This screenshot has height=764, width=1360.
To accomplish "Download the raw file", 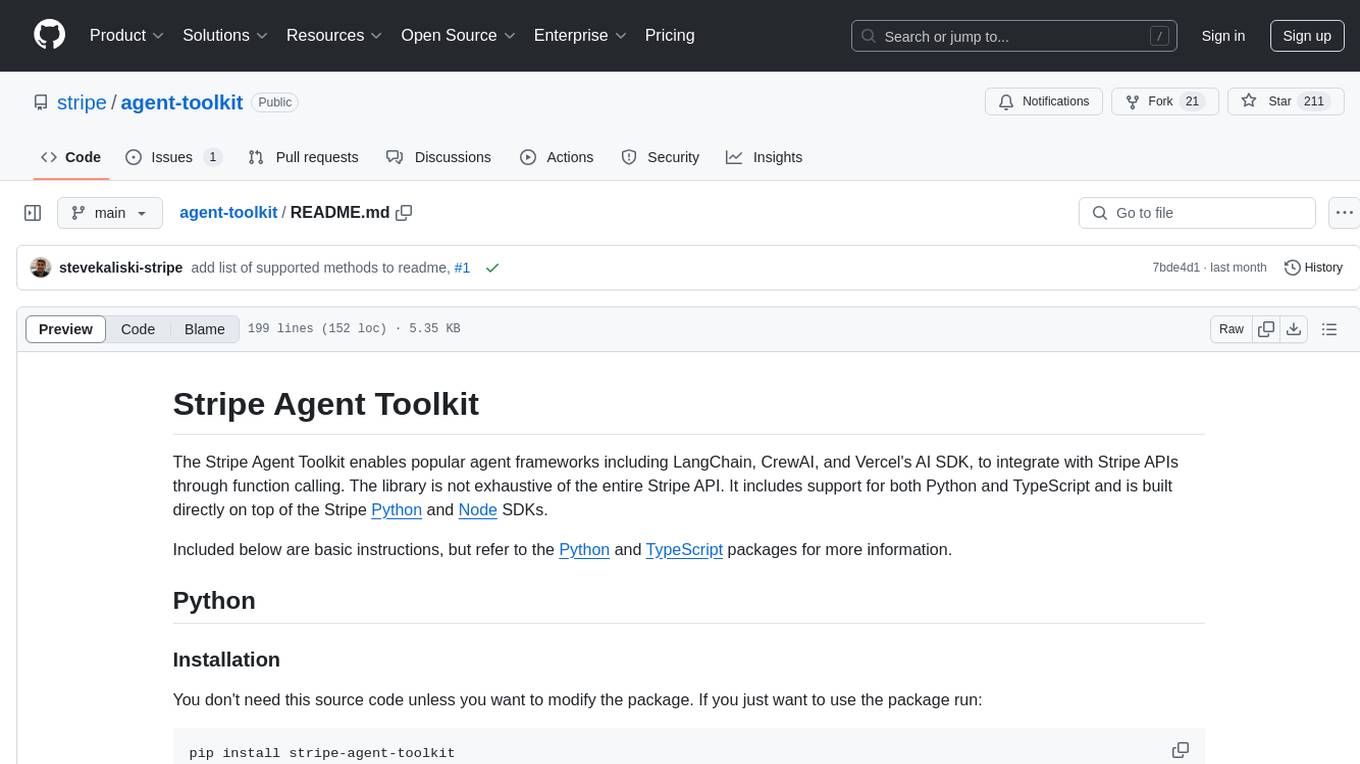I will coord(1294,329).
